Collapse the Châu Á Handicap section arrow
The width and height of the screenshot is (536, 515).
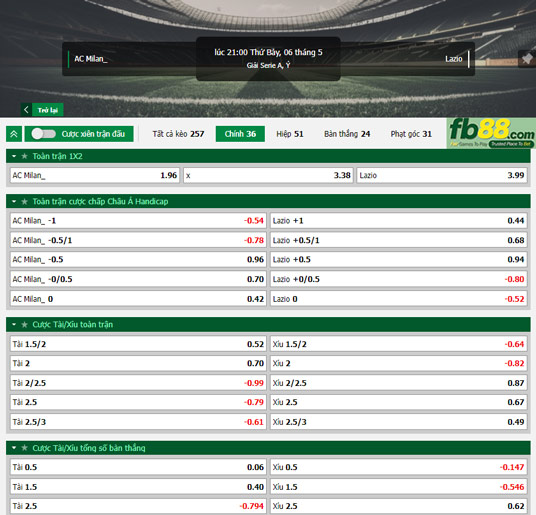(x=14, y=202)
